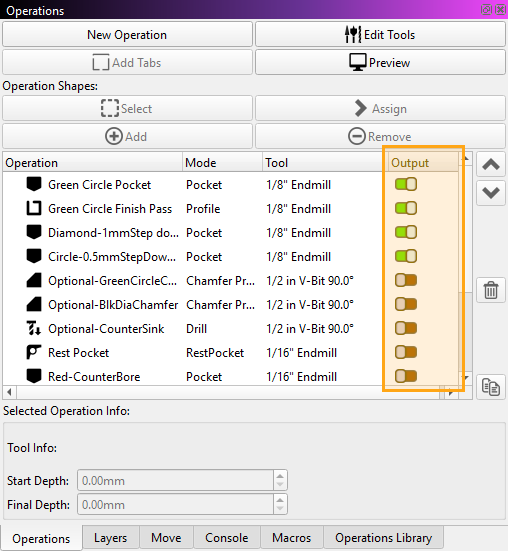Switch to the Layers tab
The width and height of the screenshot is (508, 551).
coord(111,538)
